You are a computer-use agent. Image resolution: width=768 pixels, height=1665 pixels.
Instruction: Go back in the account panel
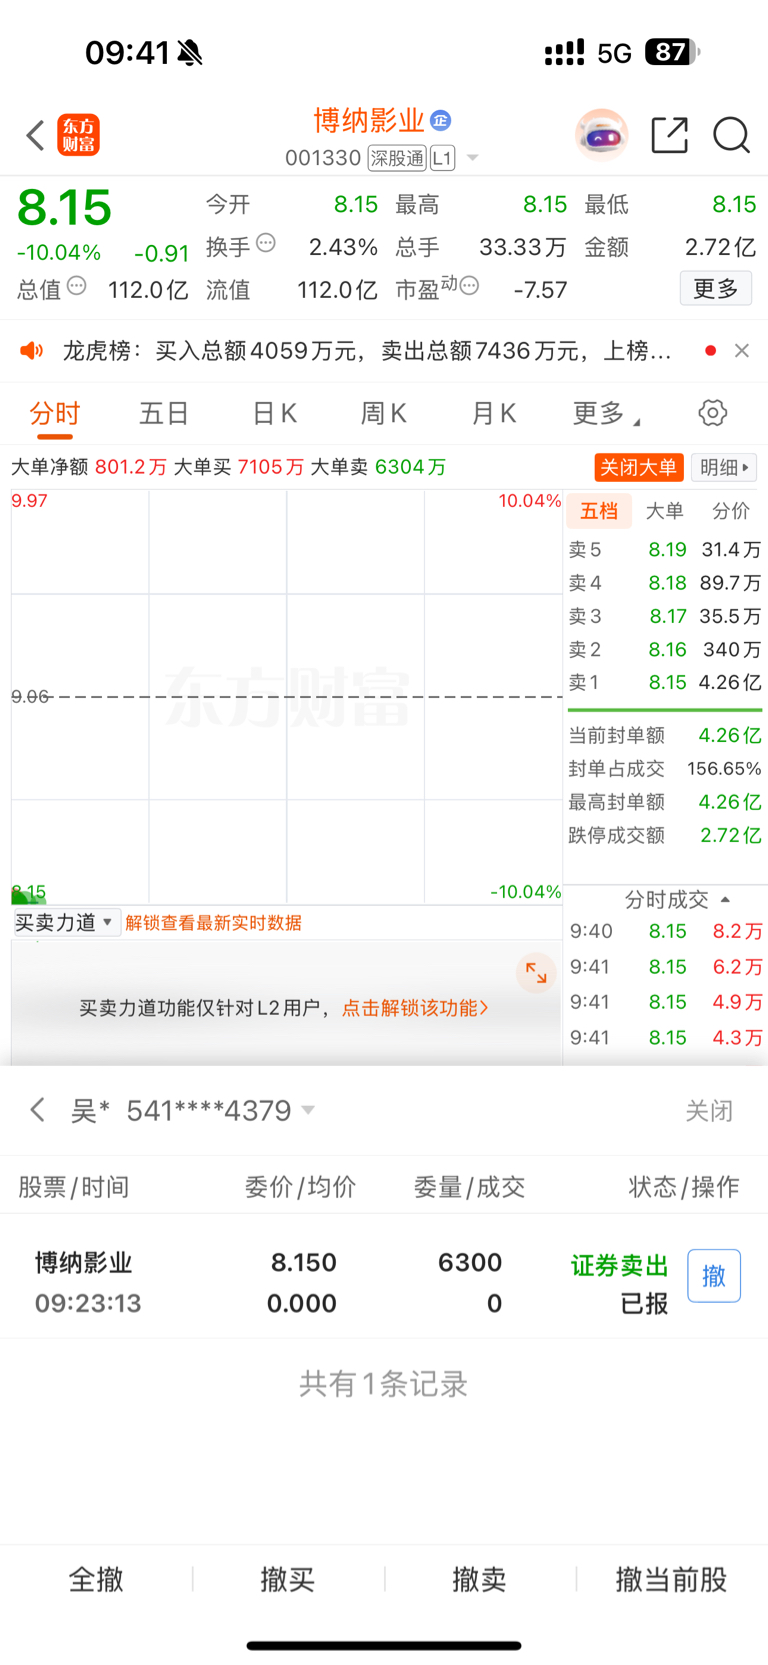pyautogui.click(x=38, y=1110)
